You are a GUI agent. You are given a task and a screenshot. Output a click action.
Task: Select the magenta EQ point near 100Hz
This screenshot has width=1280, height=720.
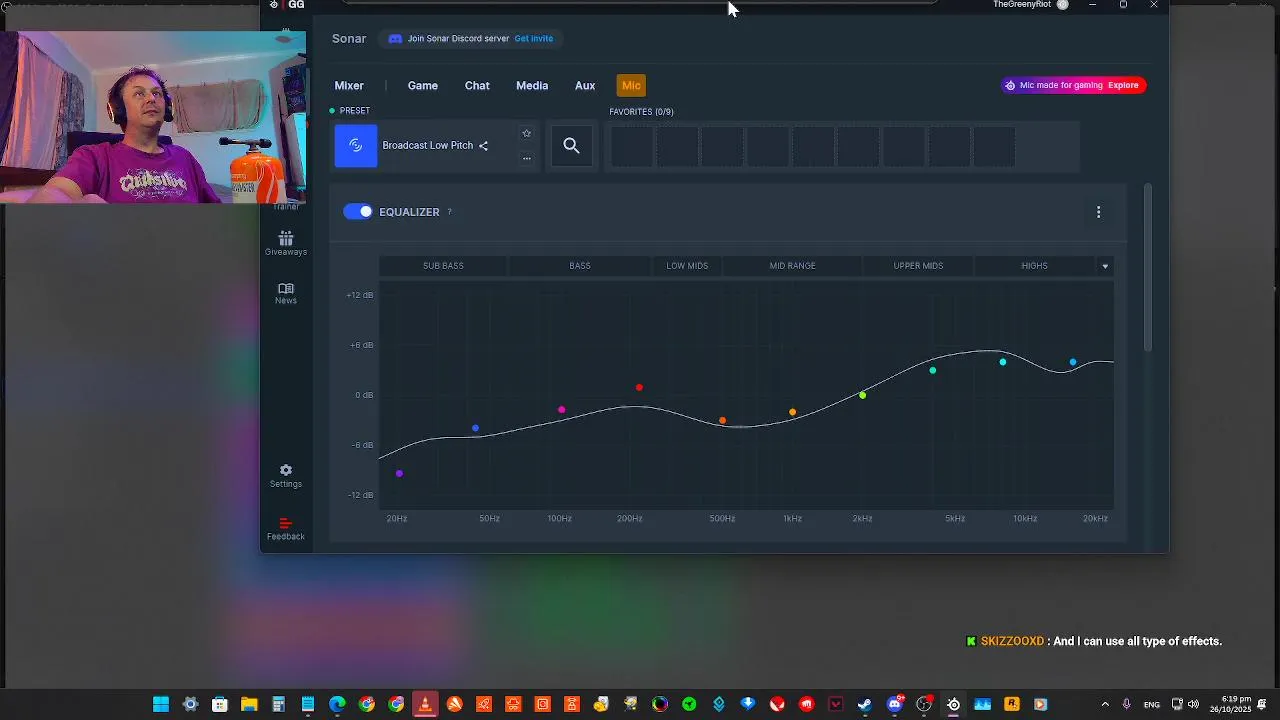click(562, 410)
